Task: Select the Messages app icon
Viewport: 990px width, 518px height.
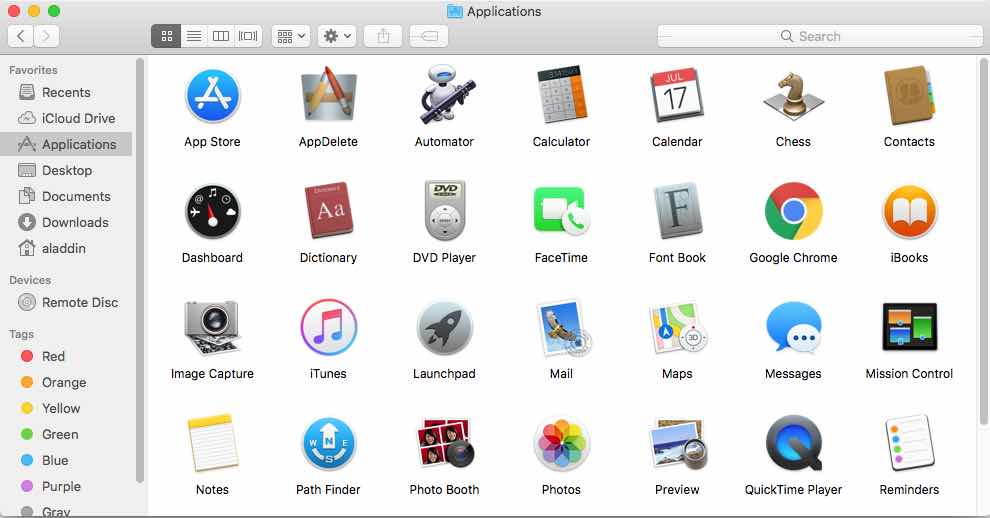Action: tap(793, 327)
